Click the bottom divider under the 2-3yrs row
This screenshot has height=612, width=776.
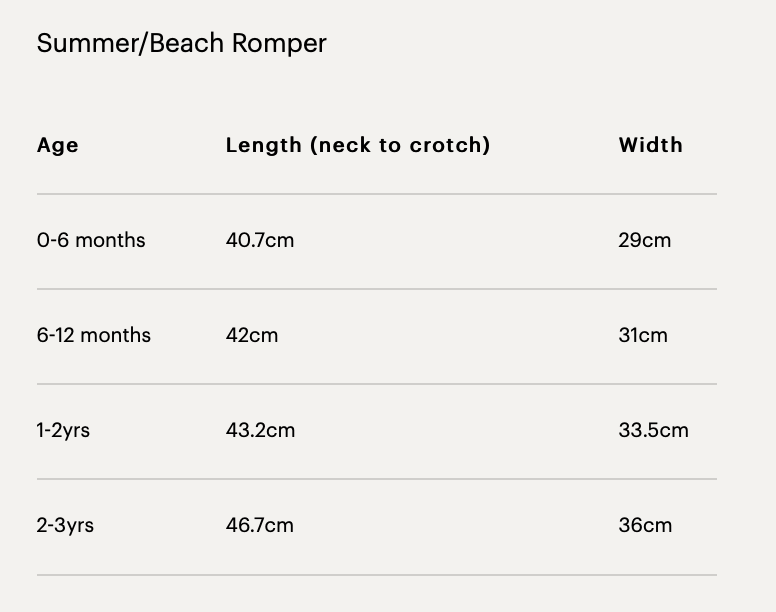click(x=377, y=575)
